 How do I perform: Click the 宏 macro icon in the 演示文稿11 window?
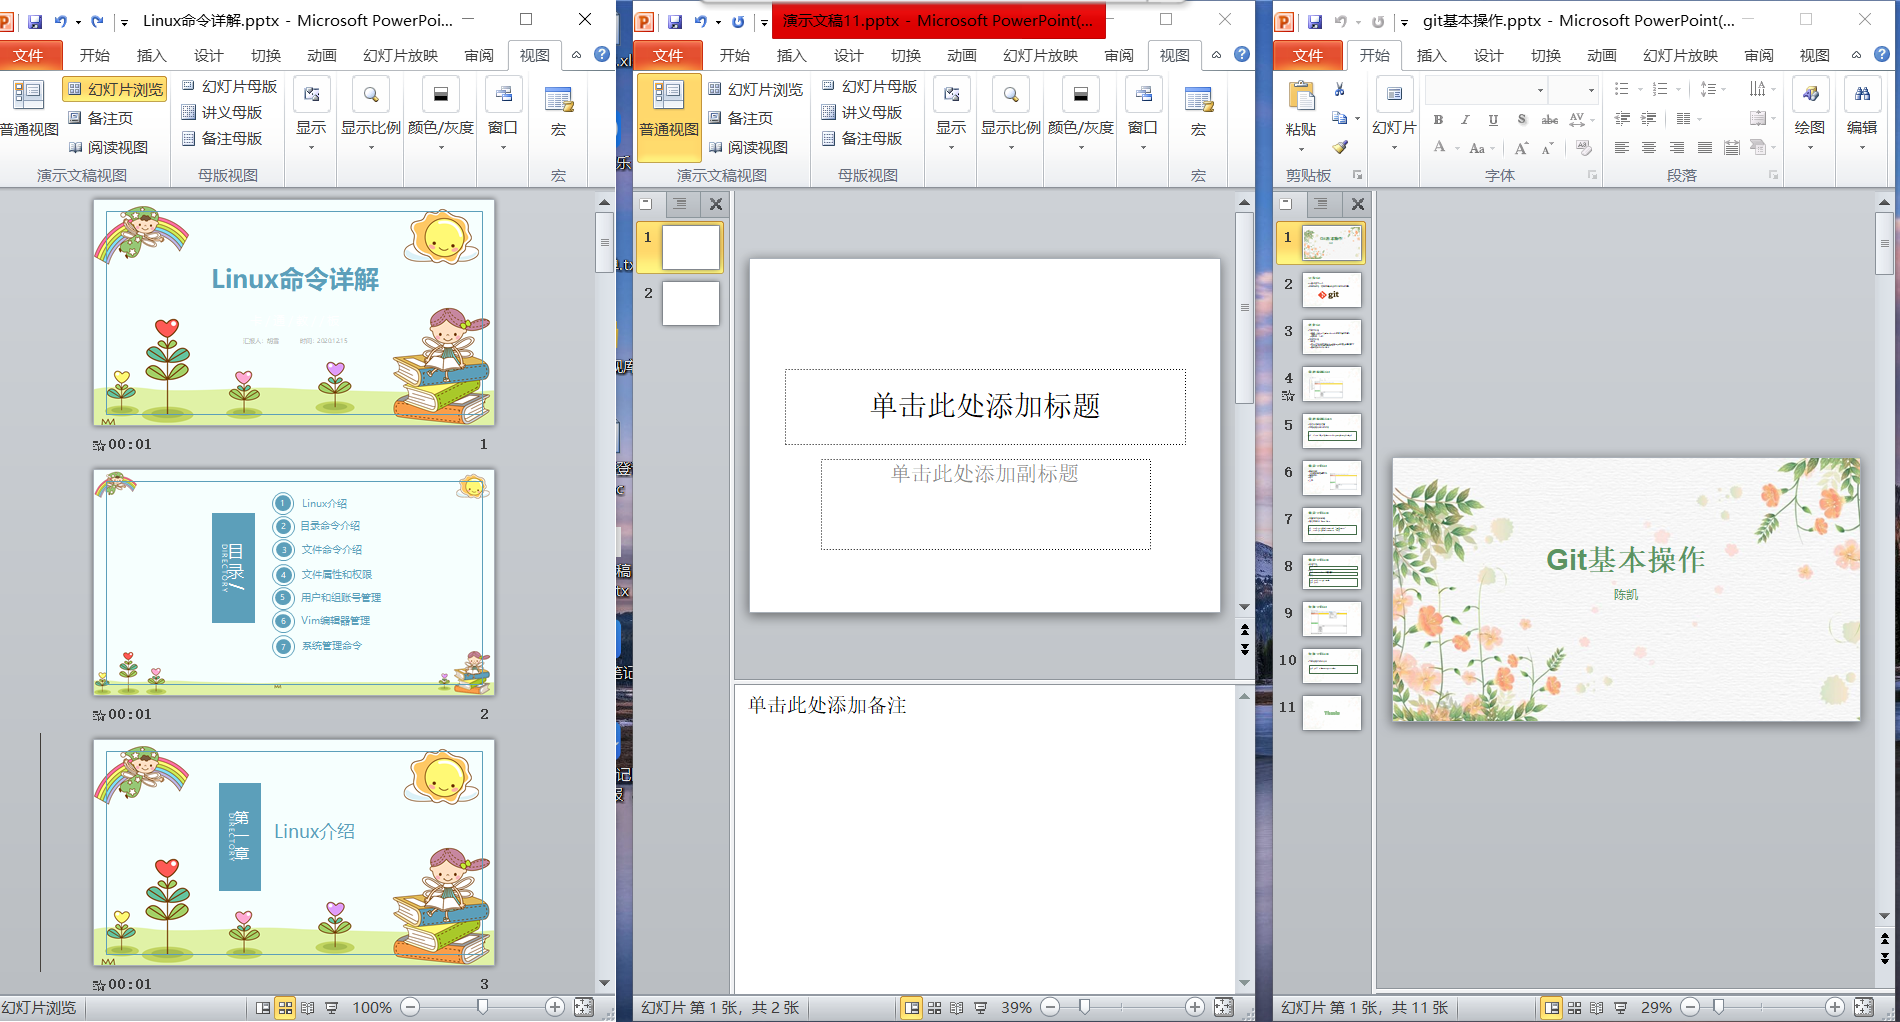coord(1198,110)
